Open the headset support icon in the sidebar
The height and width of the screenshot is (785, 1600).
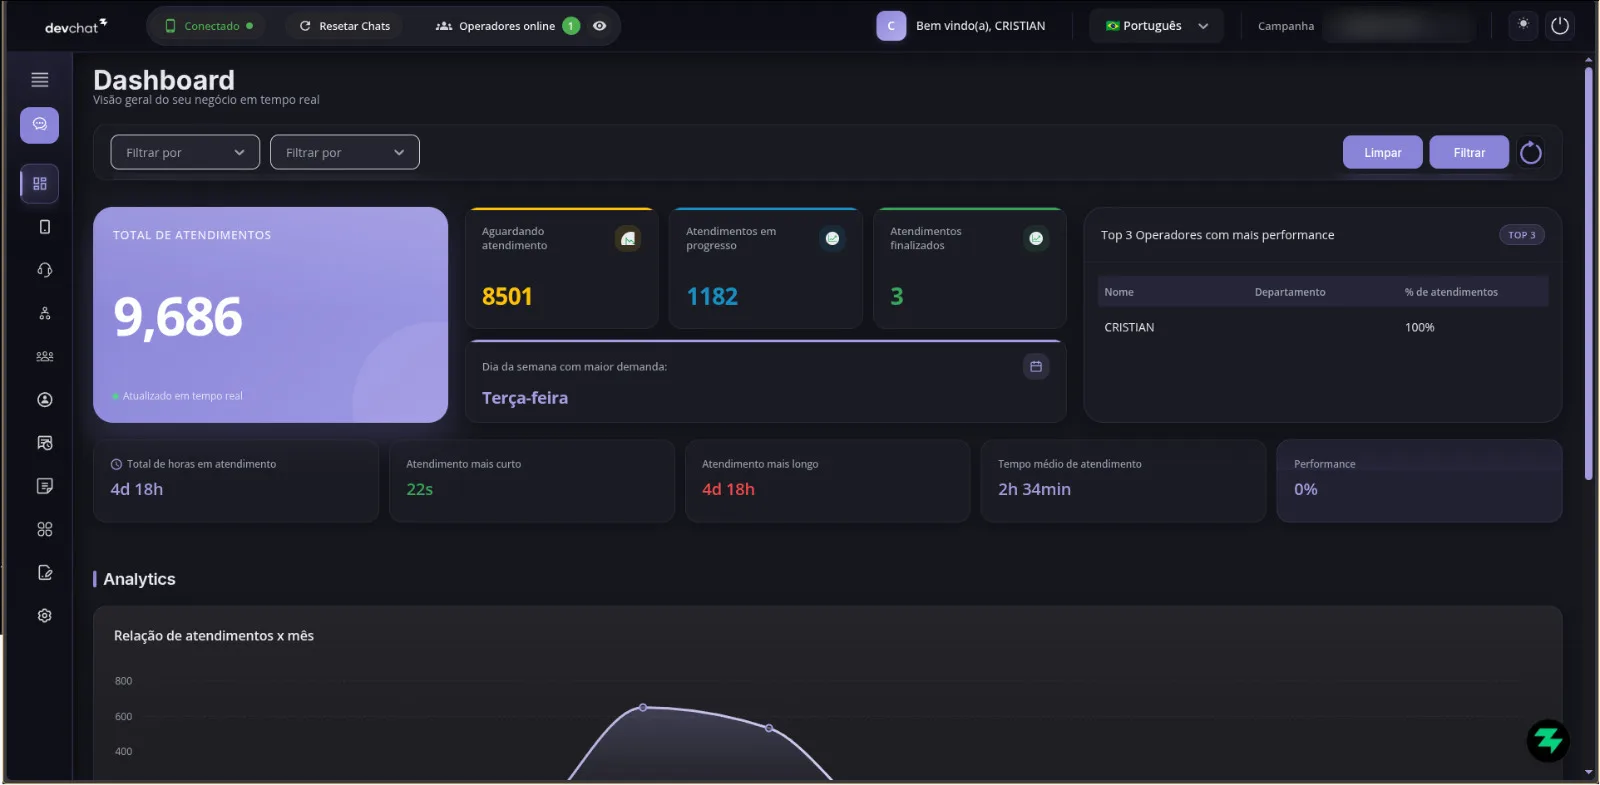tap(44, 270)
